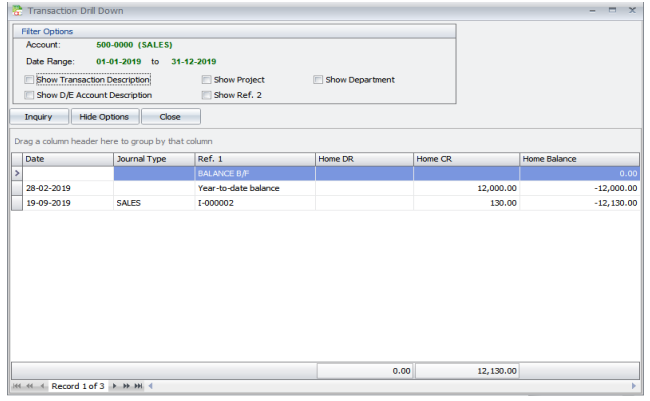Go to the previous record arrow
The image size is (650, 401).
pyautogui.click(x=42, y=386)
